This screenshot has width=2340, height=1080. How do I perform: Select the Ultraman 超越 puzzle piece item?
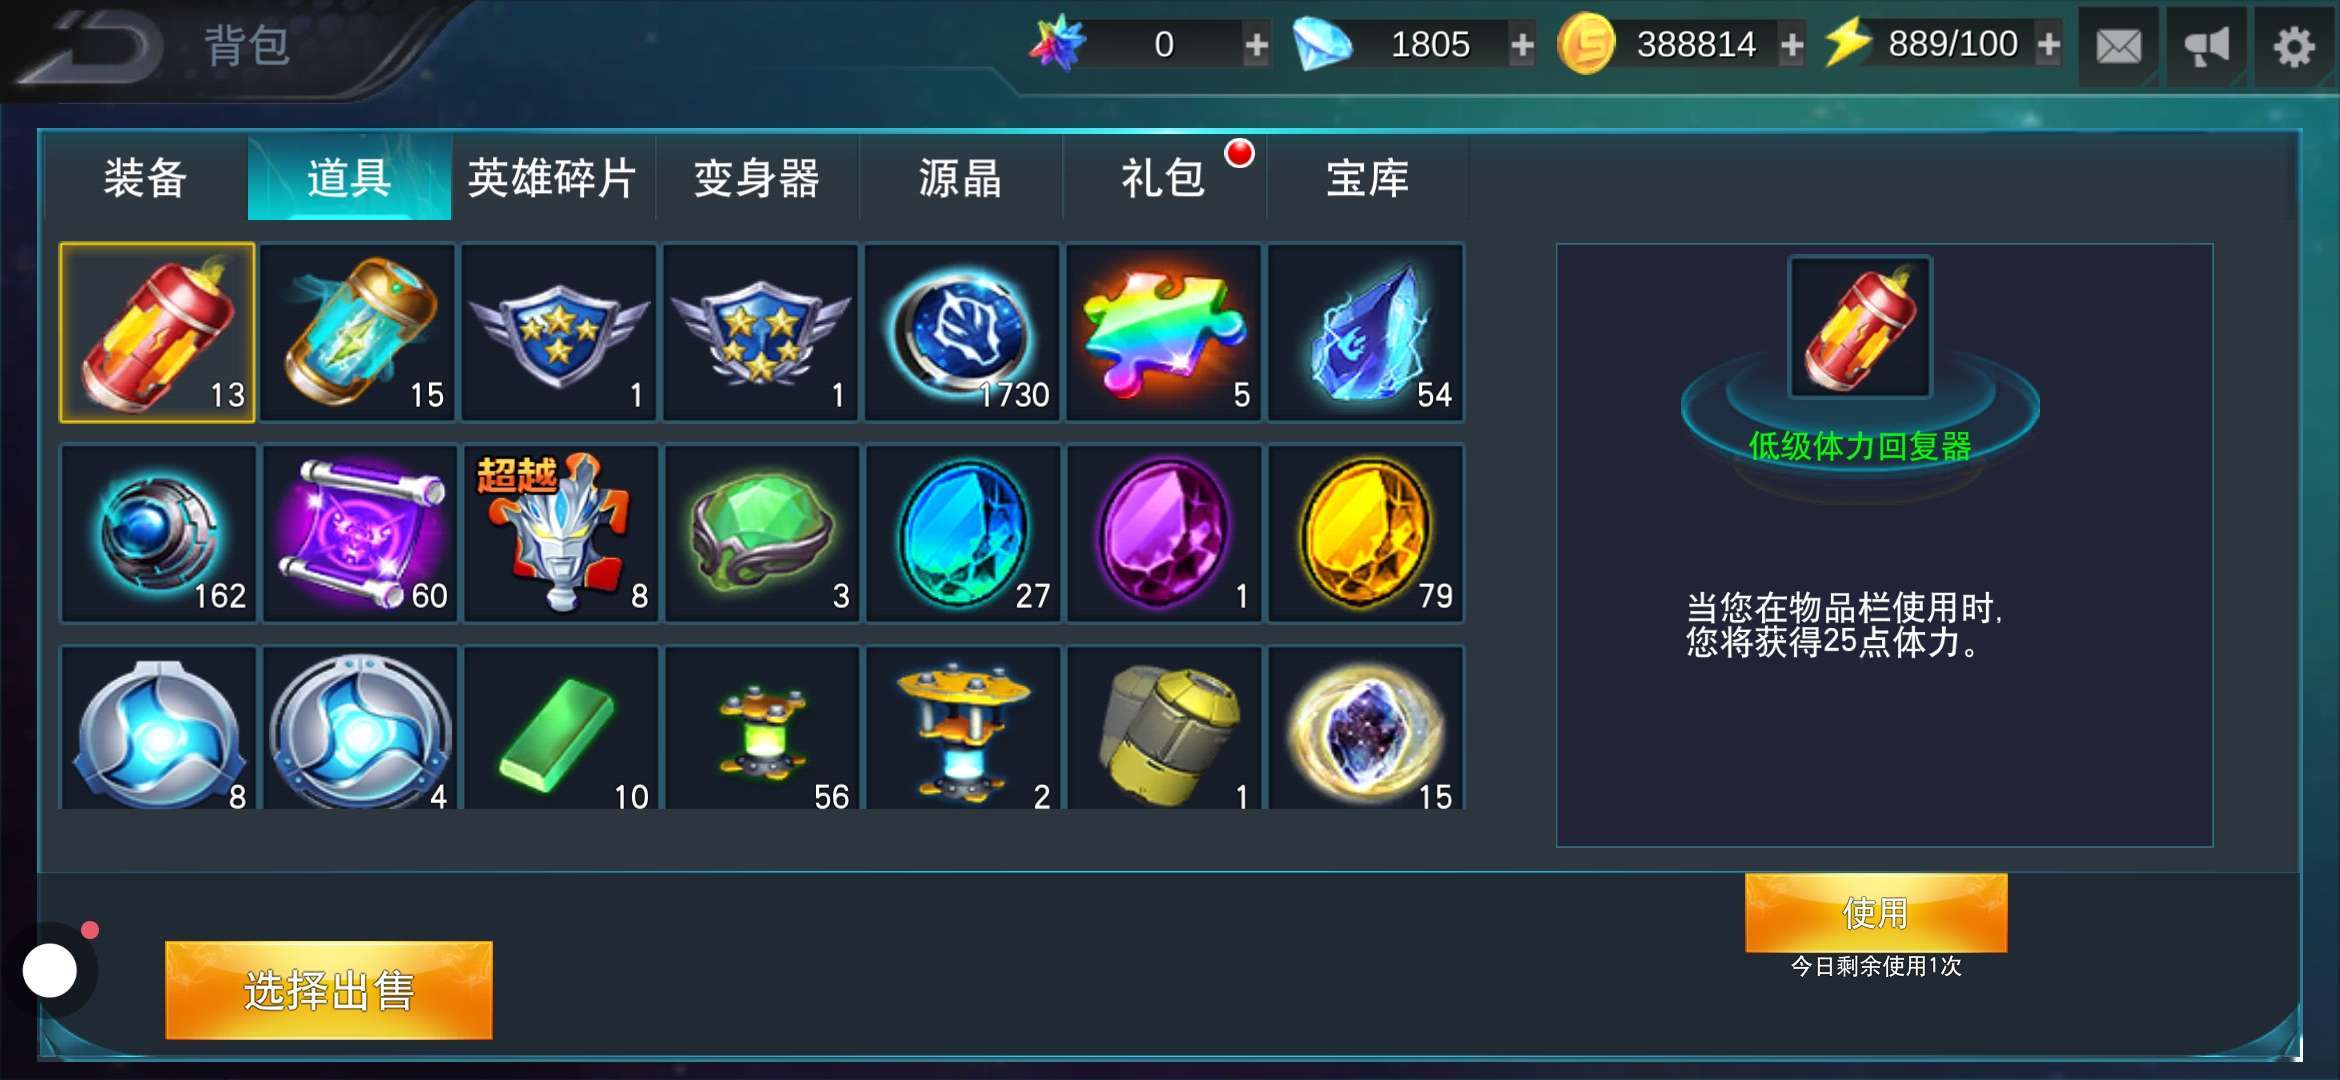point(560,534)
